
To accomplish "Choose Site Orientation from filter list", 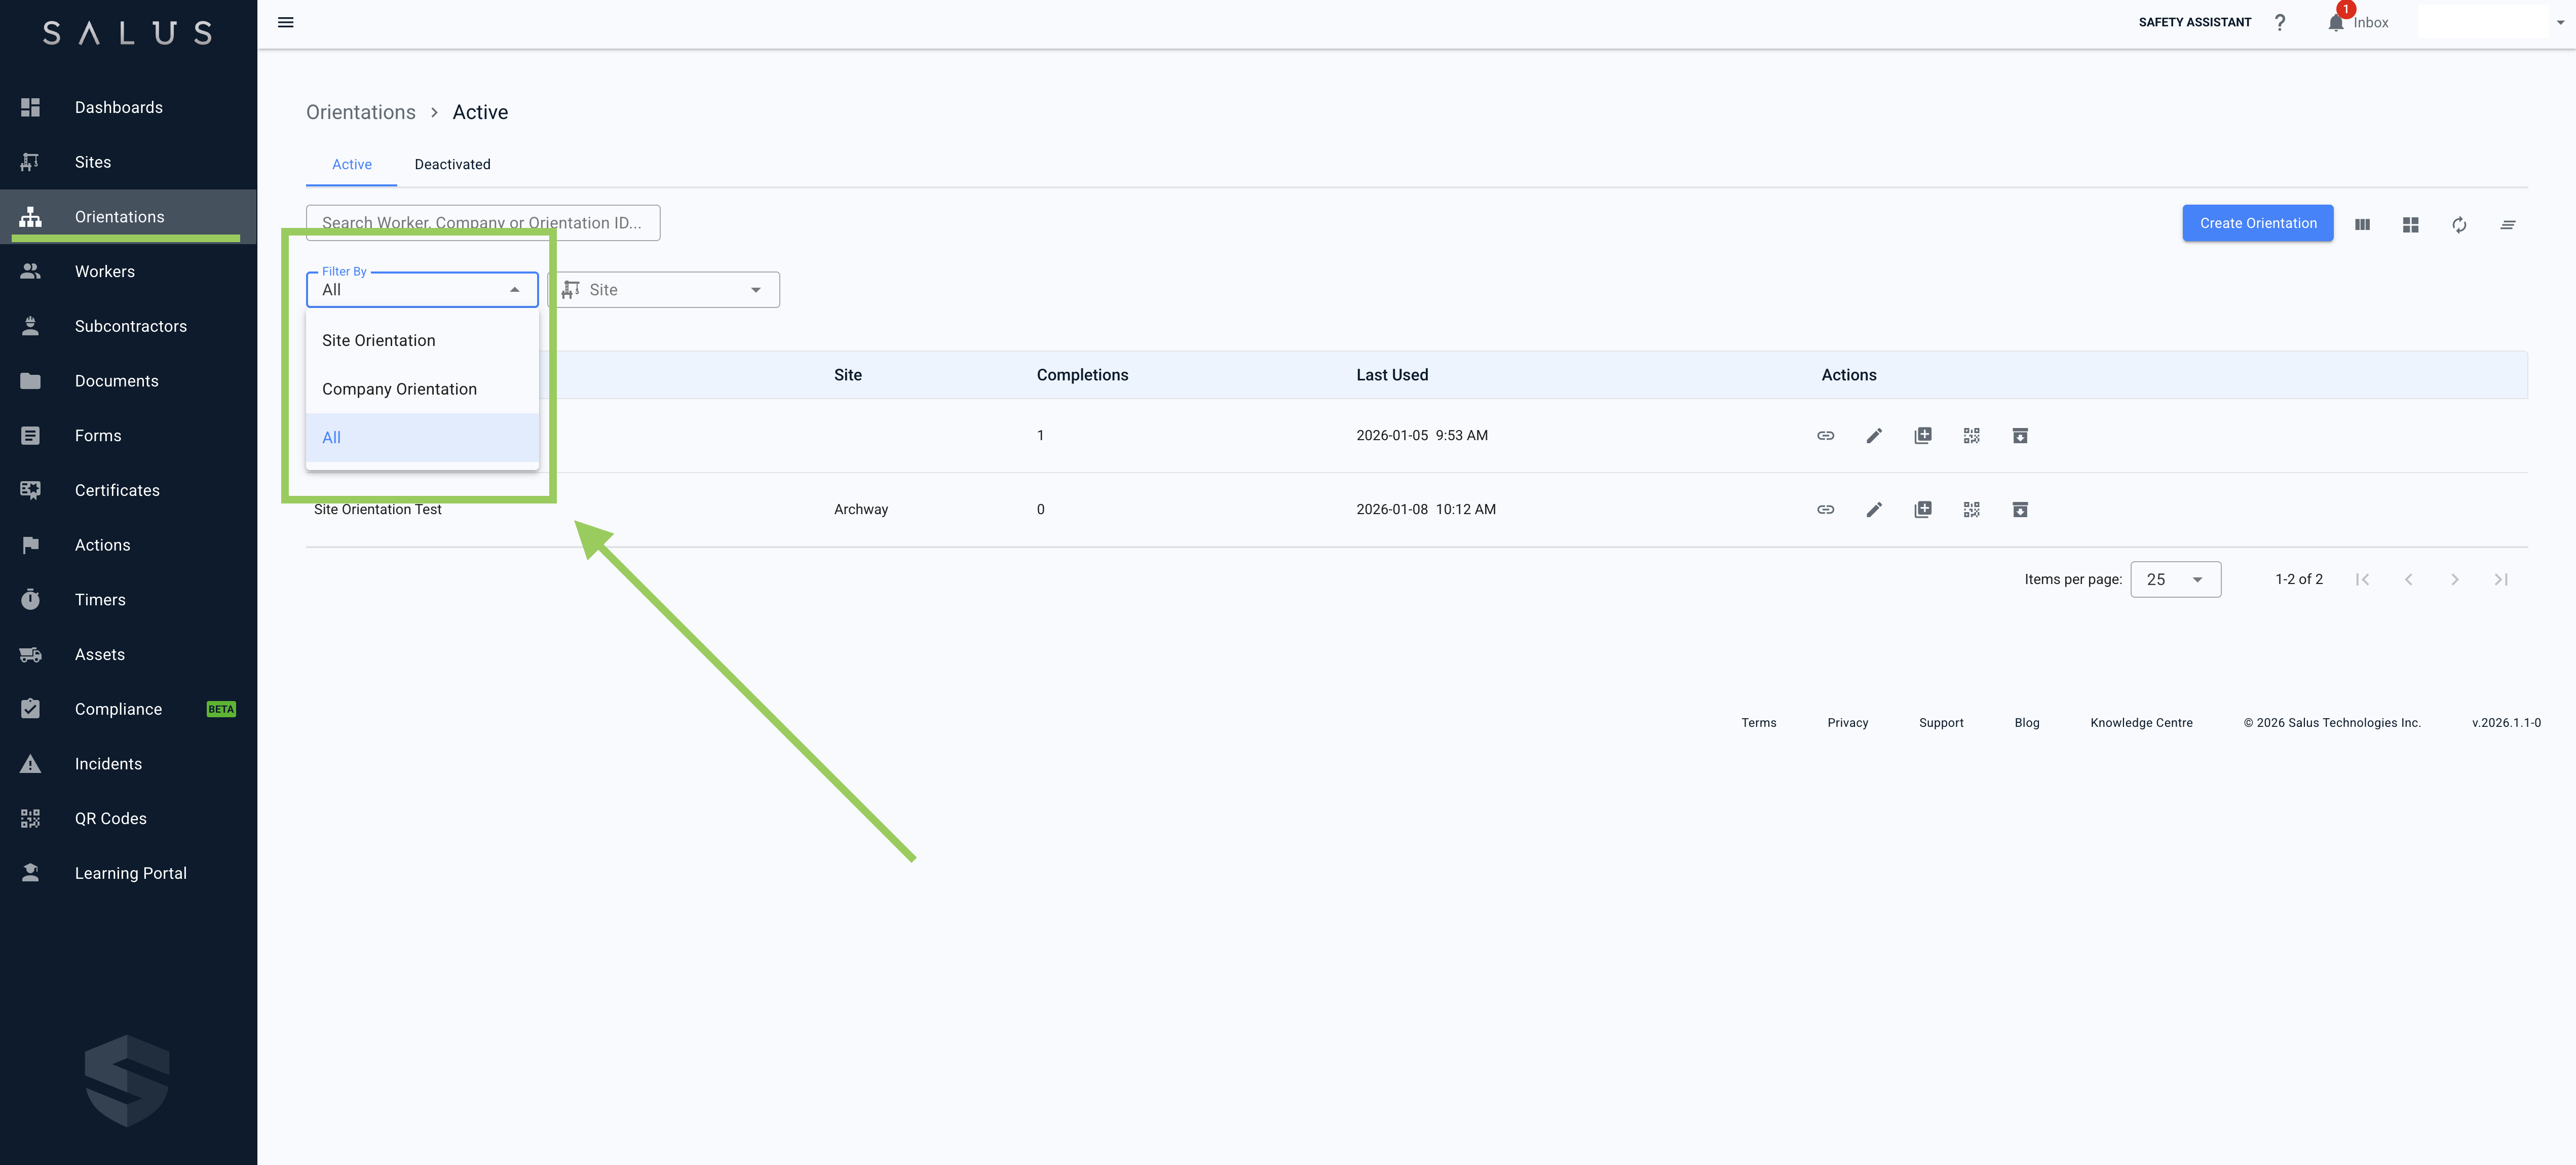I will (x=378, y=340).
